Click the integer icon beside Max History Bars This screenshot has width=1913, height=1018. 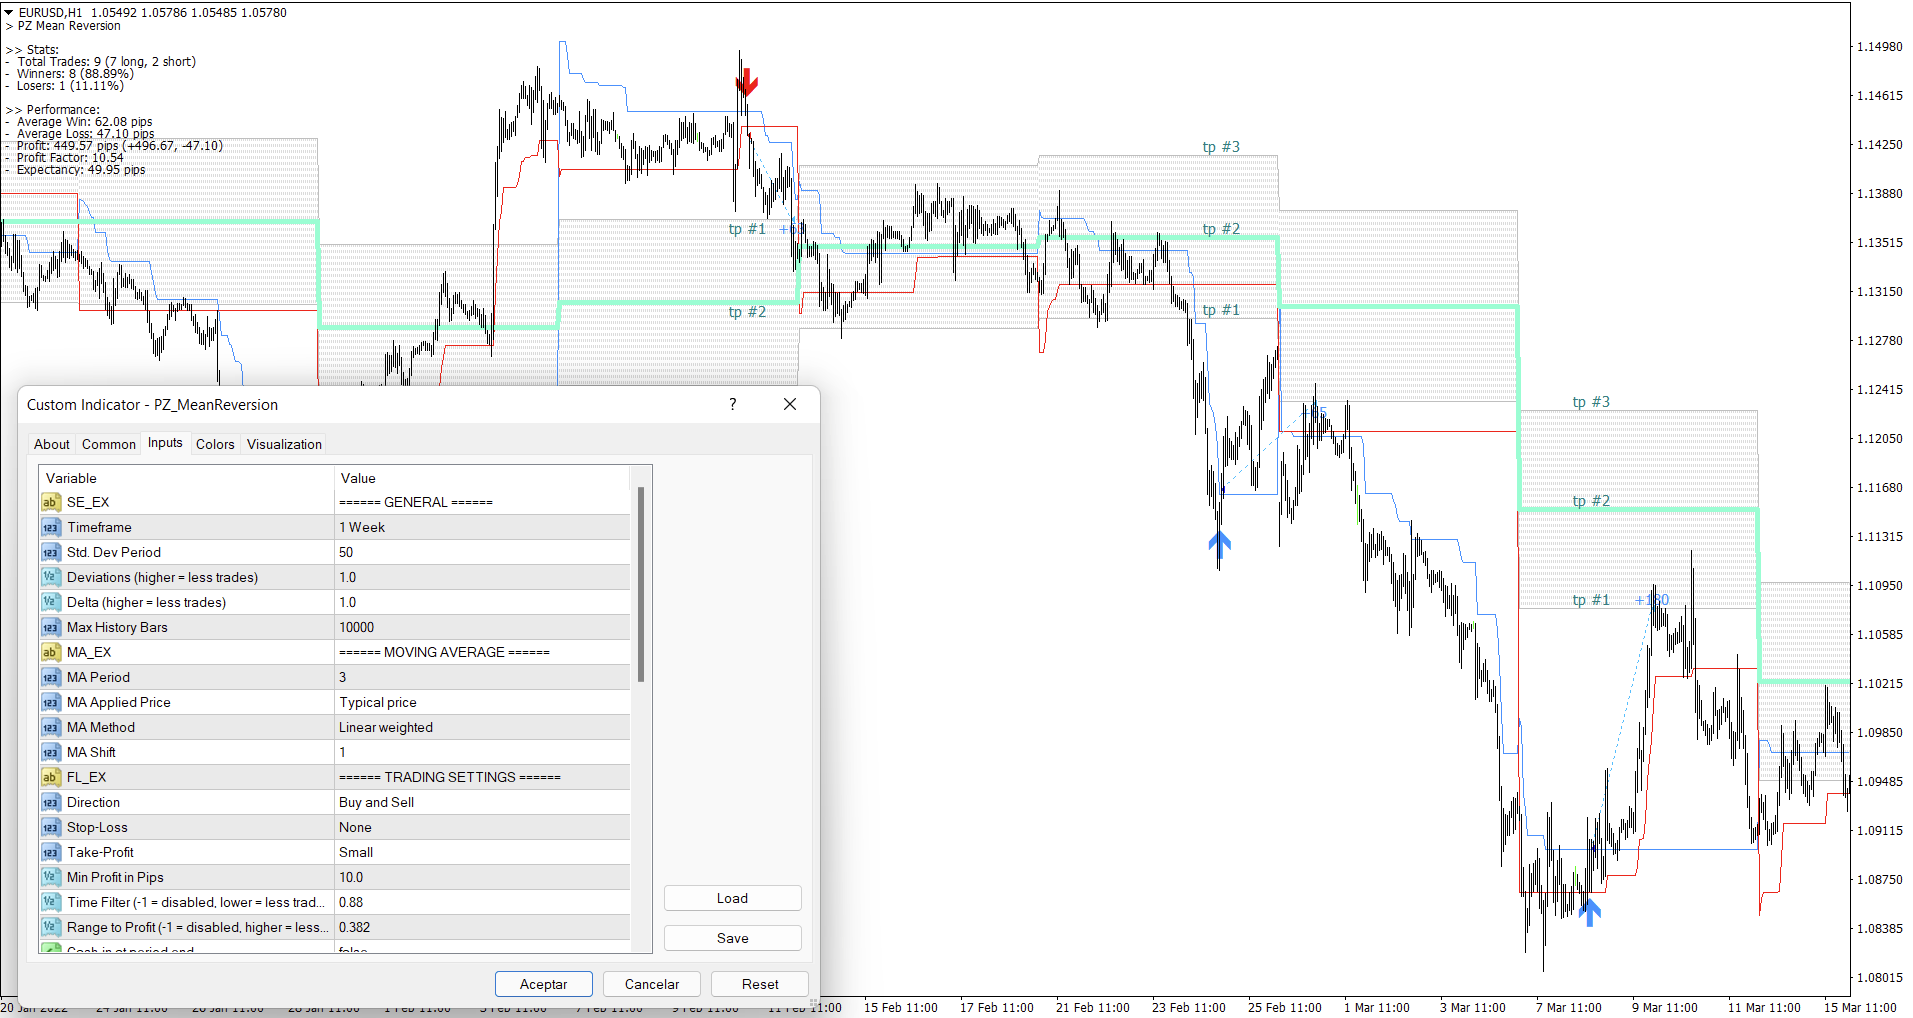click(x=50, y=627)
